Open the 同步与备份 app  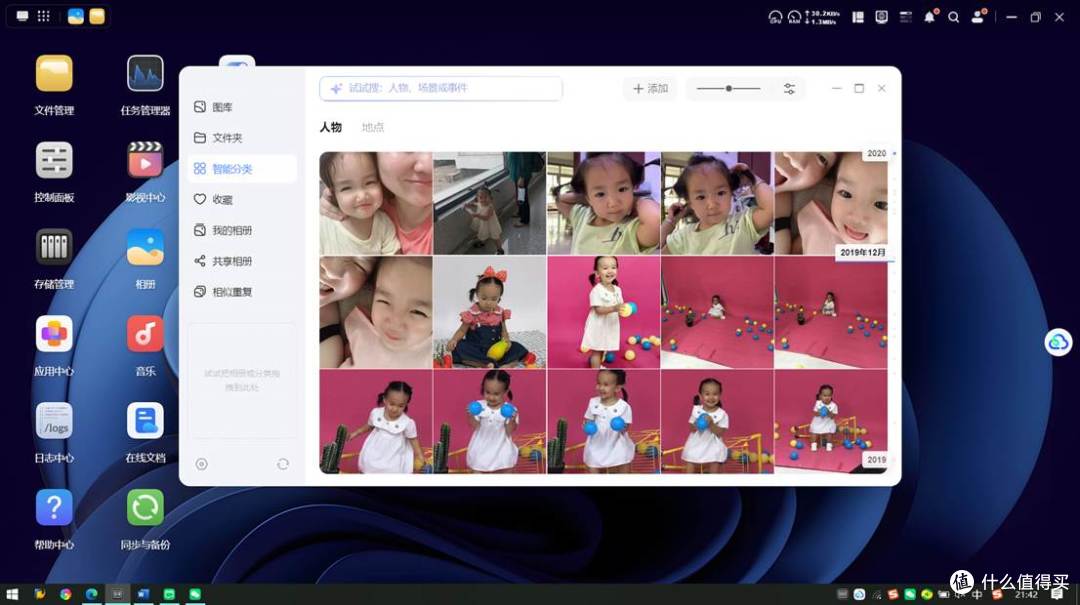[x=145, y=508]
